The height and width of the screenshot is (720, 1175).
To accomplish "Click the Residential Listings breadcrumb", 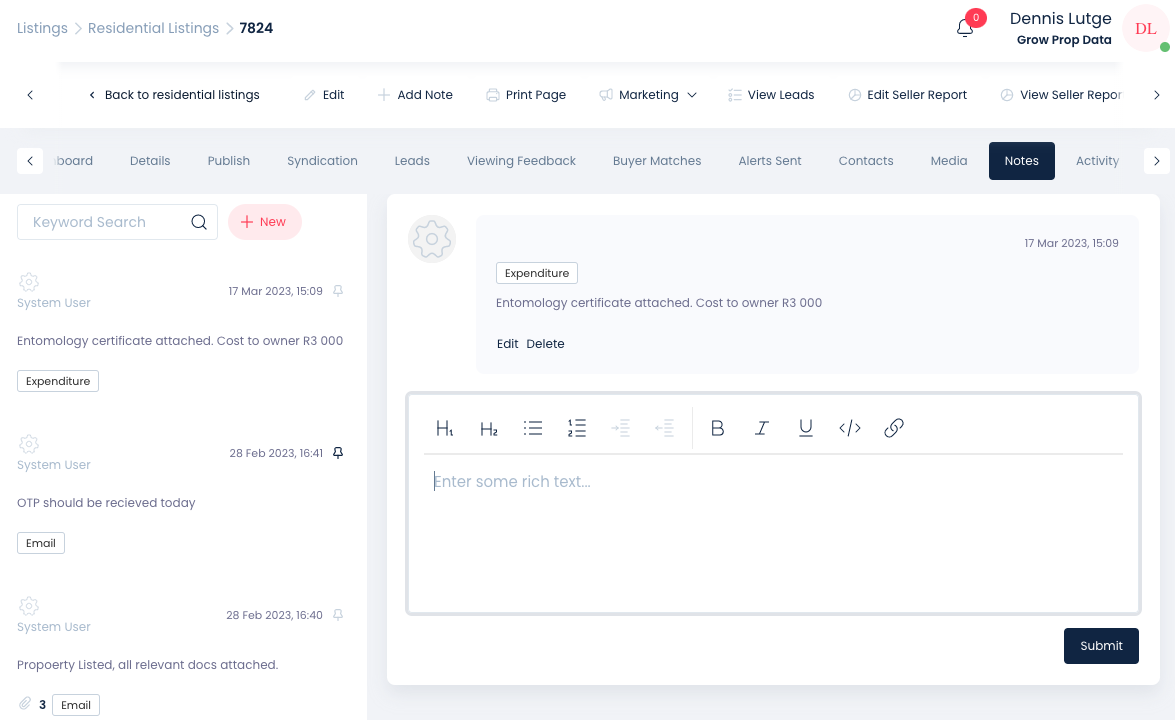I will coord(153,28).
